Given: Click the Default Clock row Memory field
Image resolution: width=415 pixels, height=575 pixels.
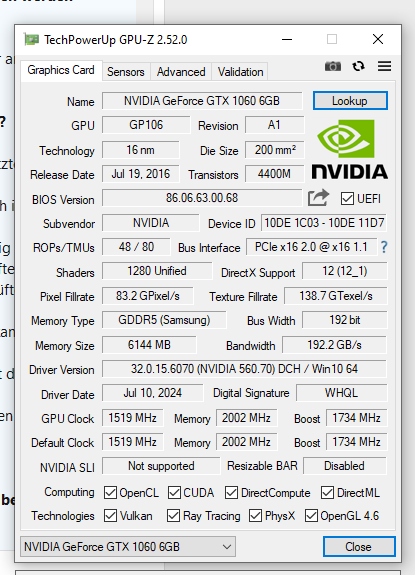Looking at the screenshot, I should point(246,442).
